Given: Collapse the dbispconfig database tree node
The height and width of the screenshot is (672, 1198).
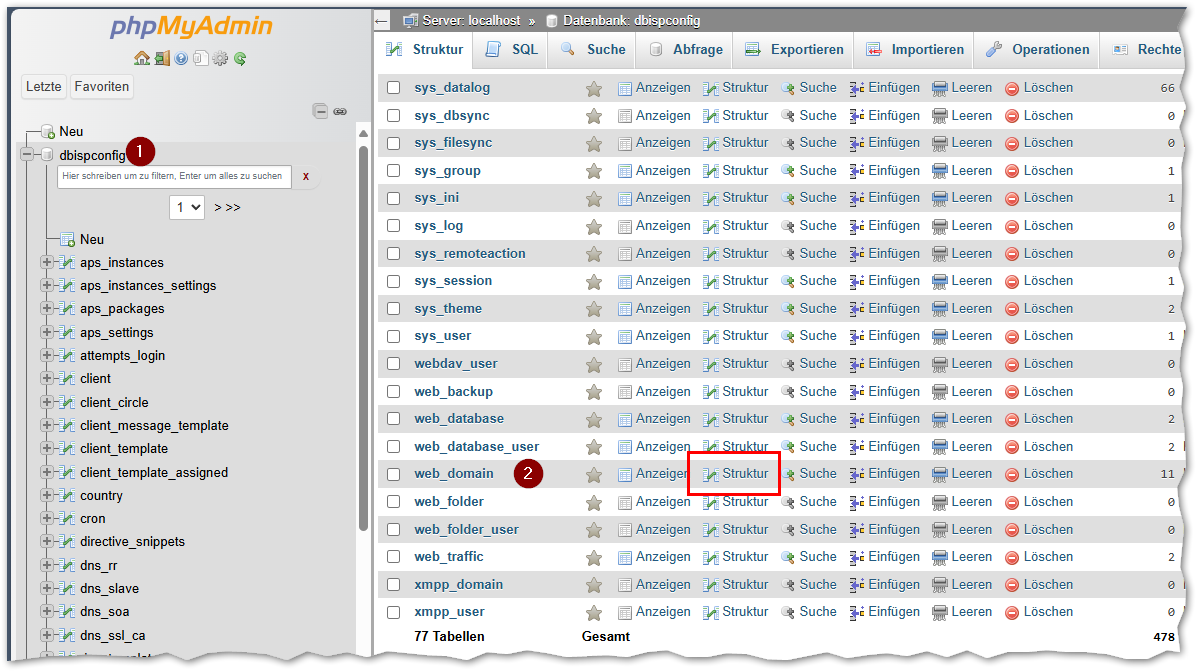Looking at the screenshot, I should [27, 154].
